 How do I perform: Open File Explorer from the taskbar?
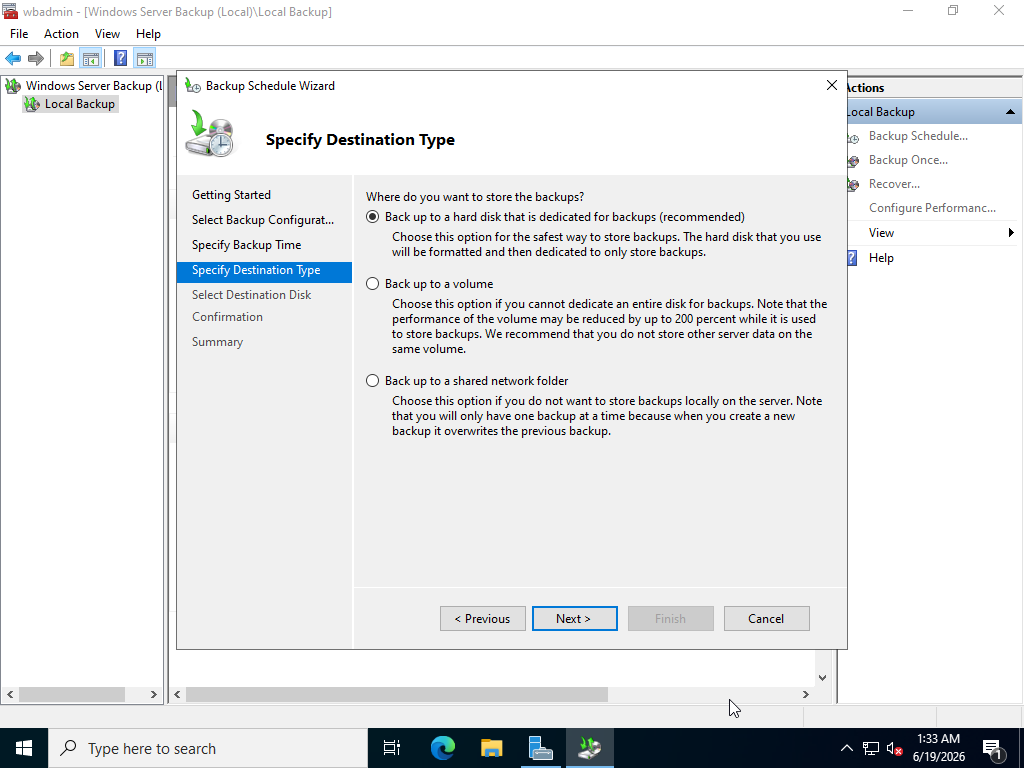491,748
